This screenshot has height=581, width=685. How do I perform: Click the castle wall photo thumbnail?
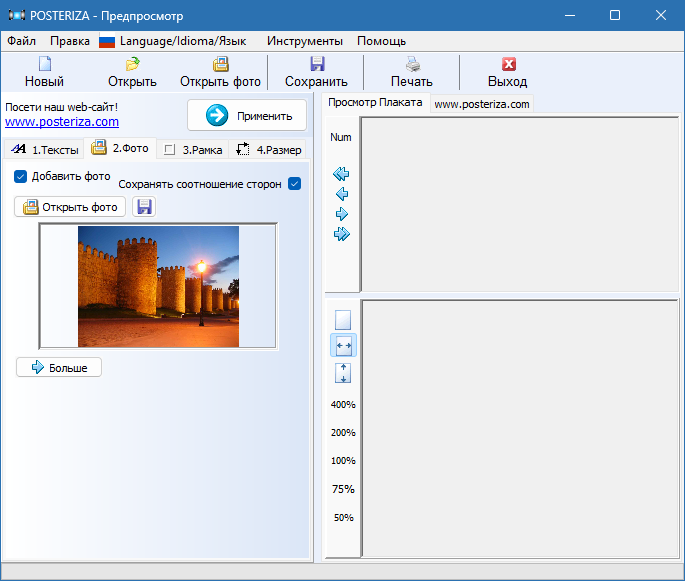coord(158,287)
